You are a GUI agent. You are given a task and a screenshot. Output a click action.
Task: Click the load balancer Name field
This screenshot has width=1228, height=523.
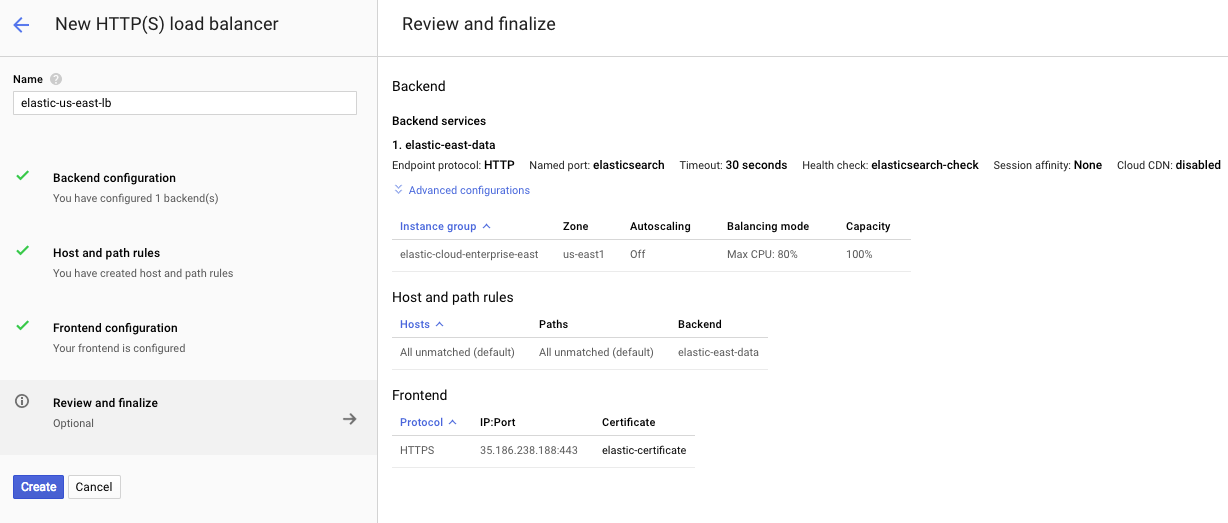click(x=185, y=103)
